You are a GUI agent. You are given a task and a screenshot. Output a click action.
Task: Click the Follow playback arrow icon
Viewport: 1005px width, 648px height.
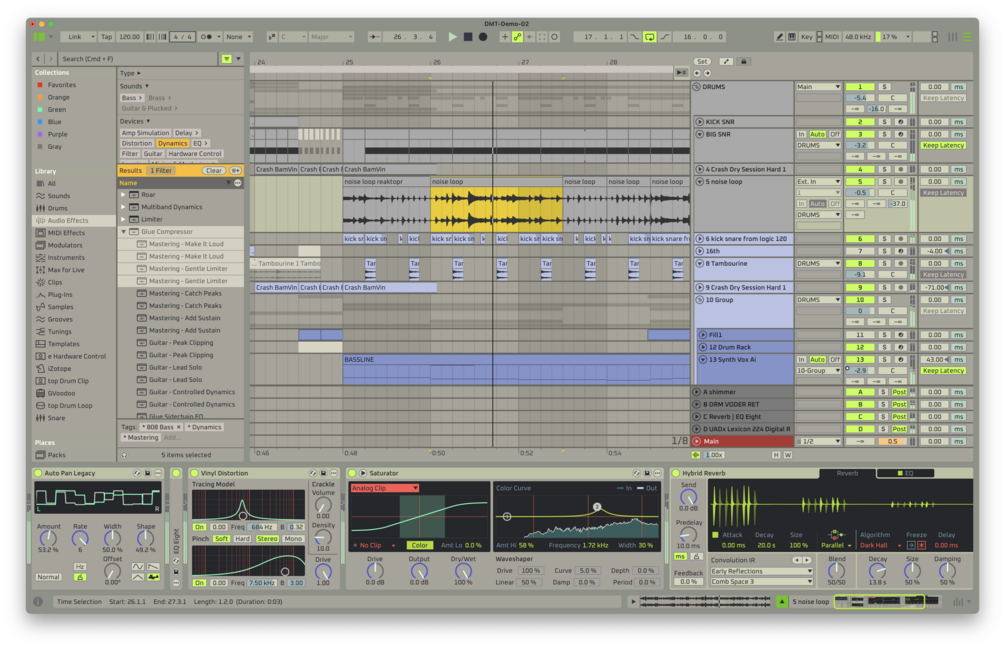coord(374,37)
